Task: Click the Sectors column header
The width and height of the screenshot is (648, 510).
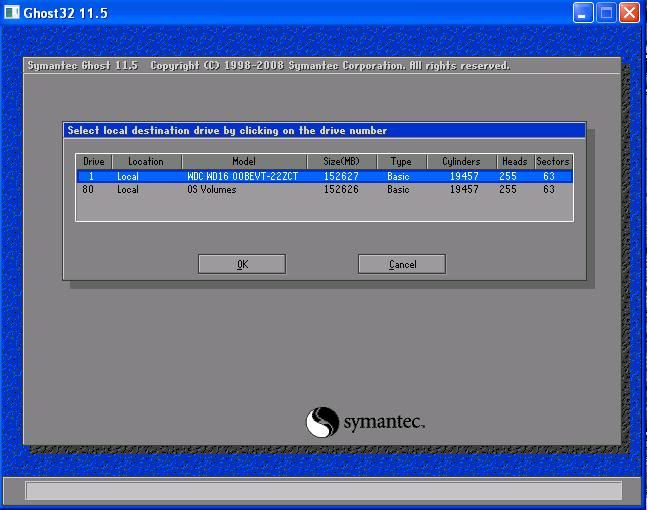Action: (553, 162)
